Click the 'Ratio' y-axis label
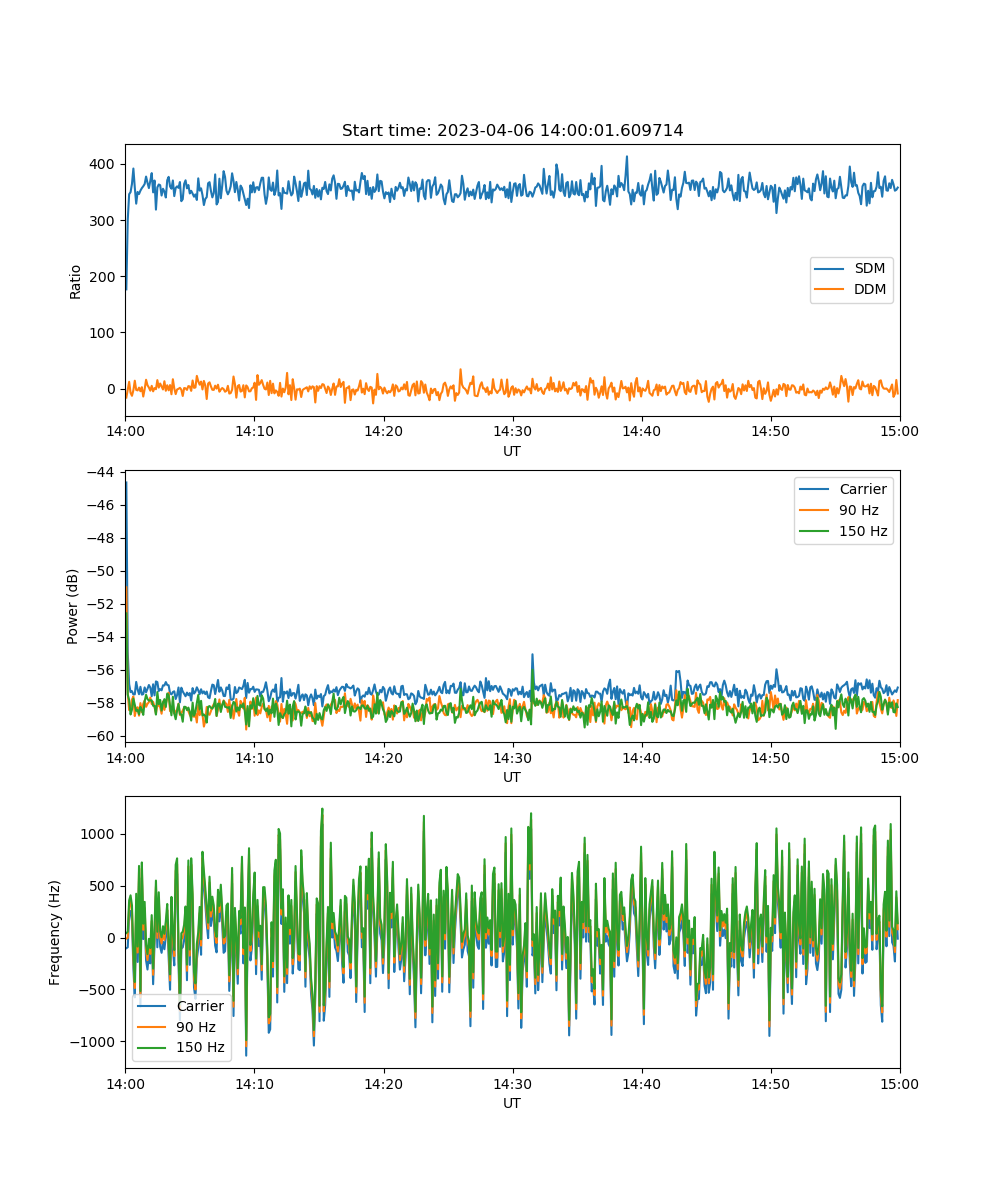This screenshot has width=1000, height=1200. (76, 281)
